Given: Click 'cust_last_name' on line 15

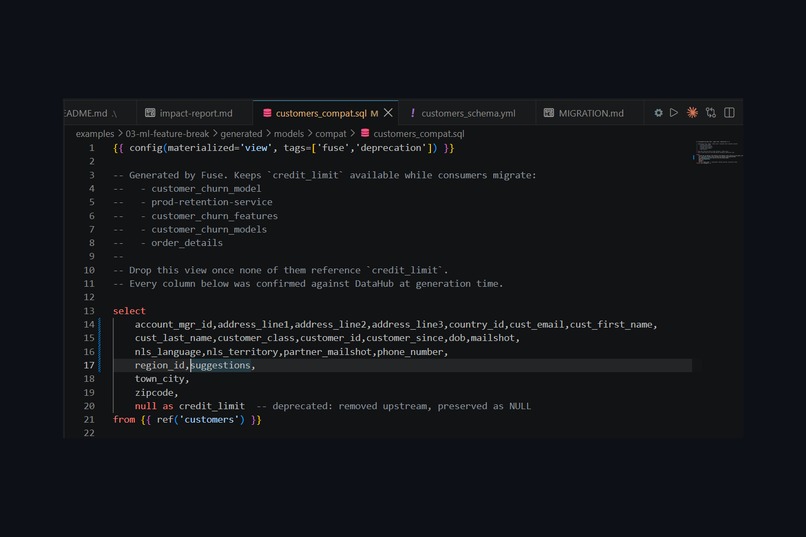Looking at the screenshot, I should 173,338.
